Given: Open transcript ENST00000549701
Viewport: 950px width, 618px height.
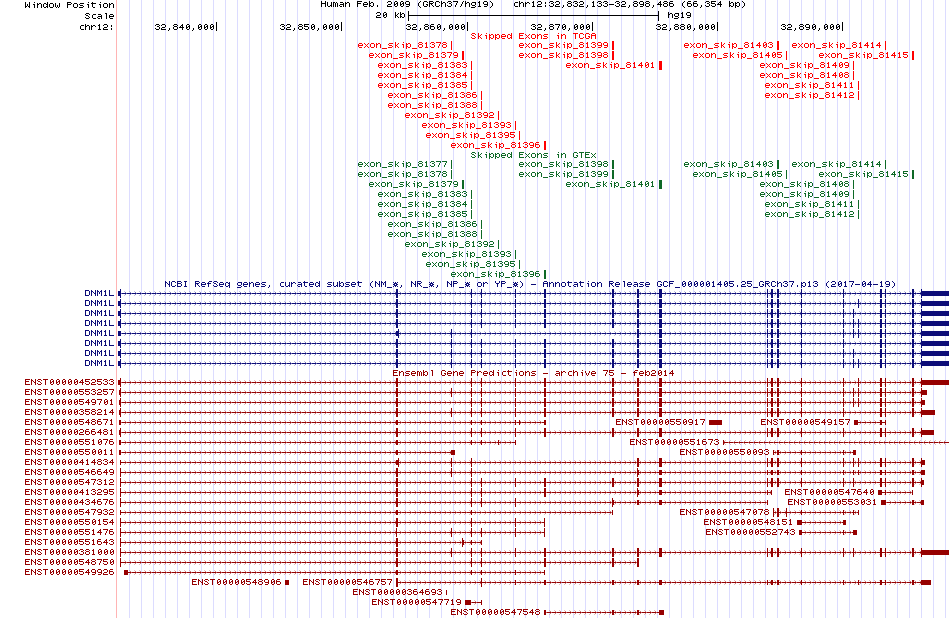Looking at the screenshot, I should (69, 402).
